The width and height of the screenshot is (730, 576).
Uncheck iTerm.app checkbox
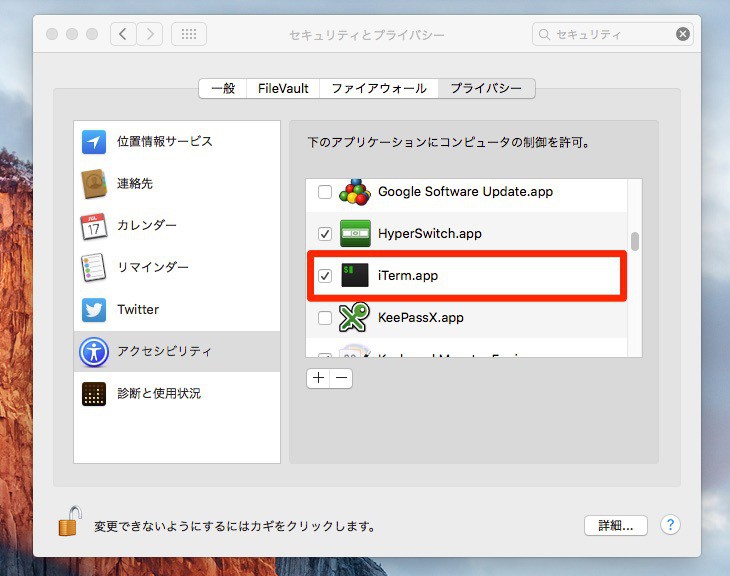click(x=324, y=276)
